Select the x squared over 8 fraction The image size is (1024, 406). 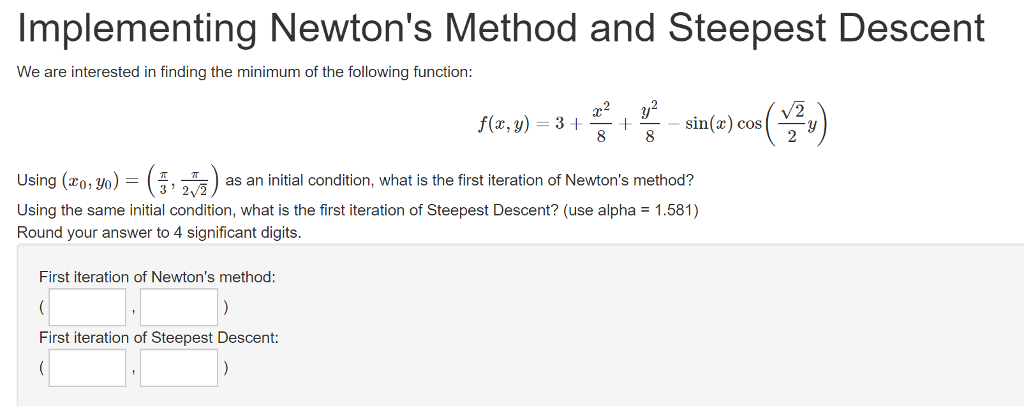[601, 122]
